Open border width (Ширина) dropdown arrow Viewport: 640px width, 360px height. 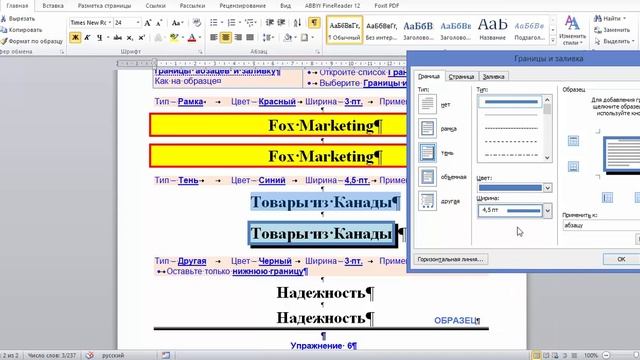[x=547, y=211]
